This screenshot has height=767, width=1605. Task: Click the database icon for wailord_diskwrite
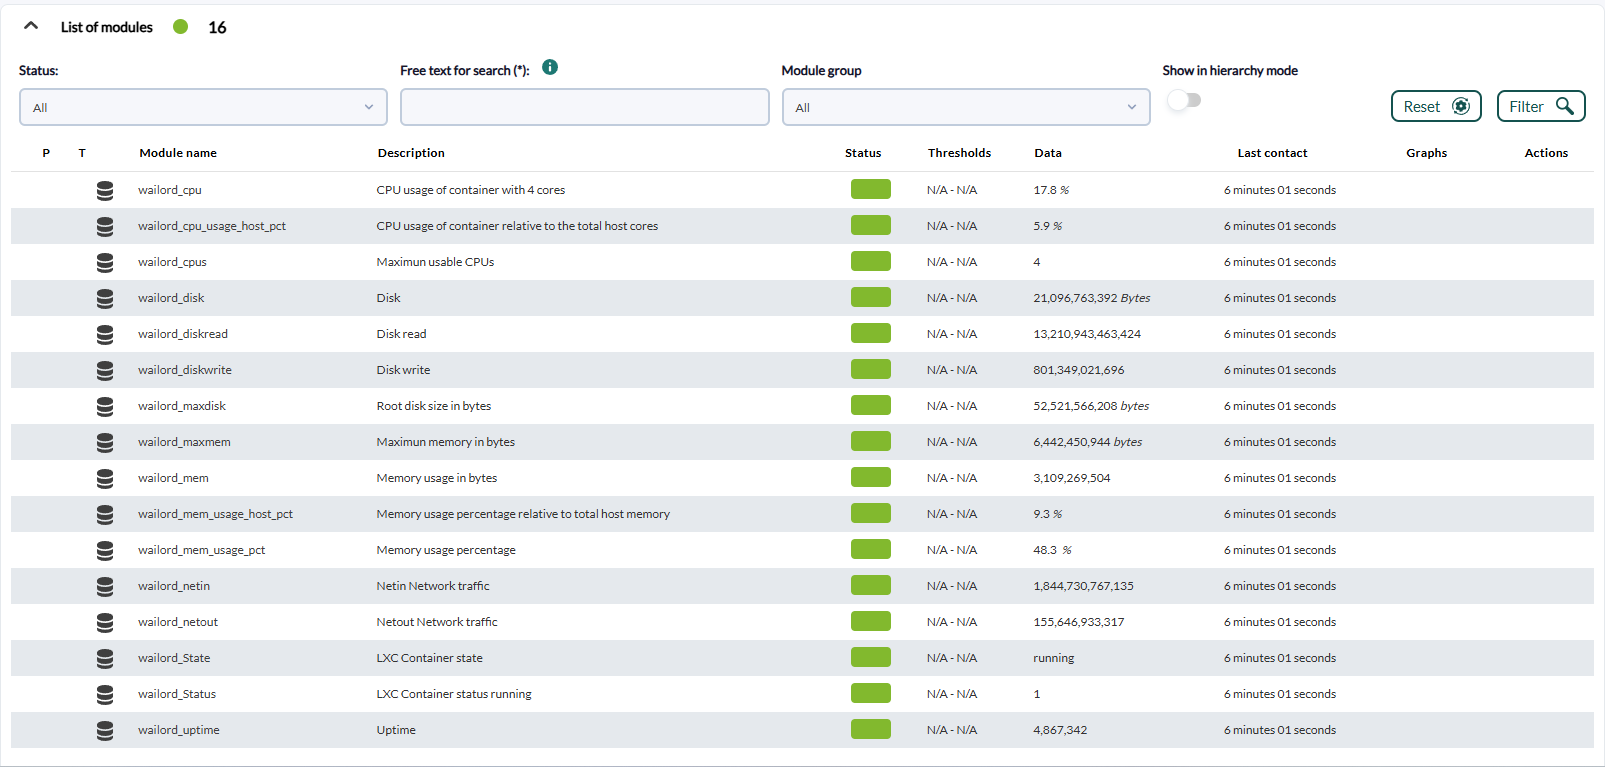click(105, 370)
